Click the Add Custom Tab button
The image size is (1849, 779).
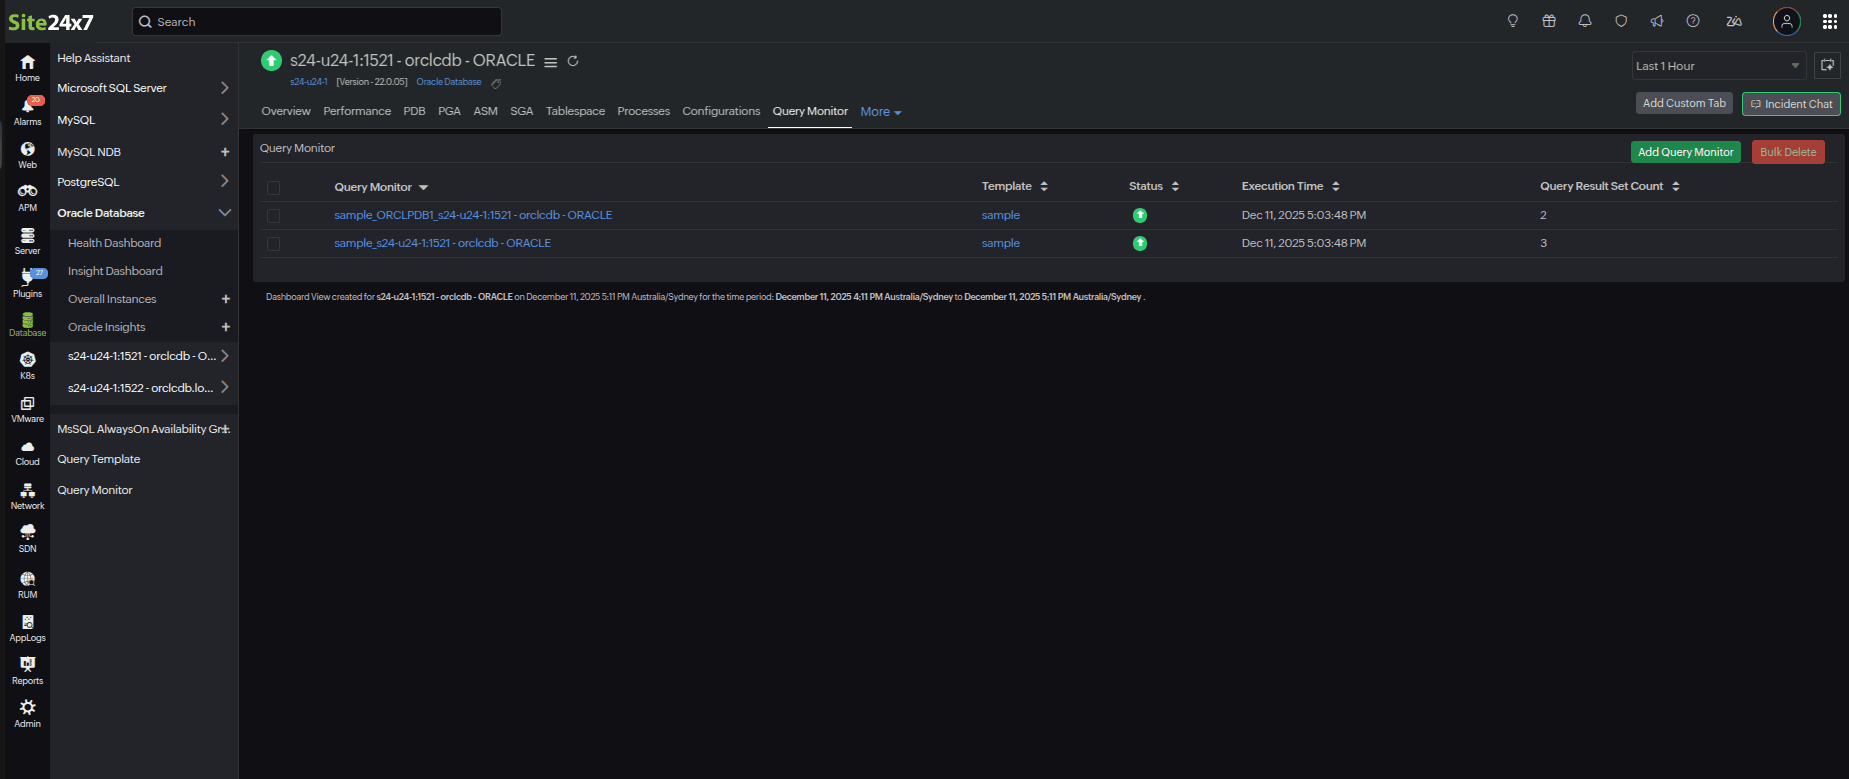(x=1684, y=103)
